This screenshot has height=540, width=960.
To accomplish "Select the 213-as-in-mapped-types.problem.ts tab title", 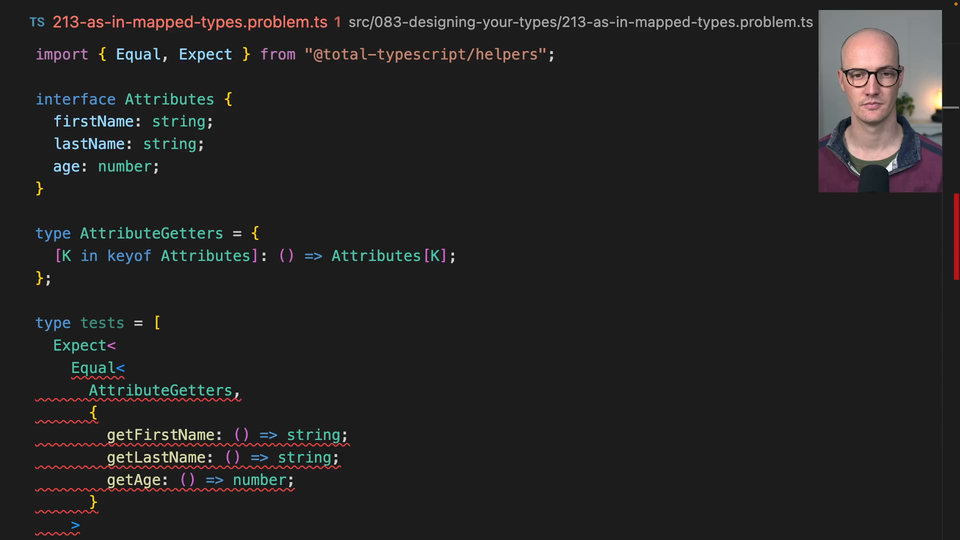I will [x=190, y=22].
